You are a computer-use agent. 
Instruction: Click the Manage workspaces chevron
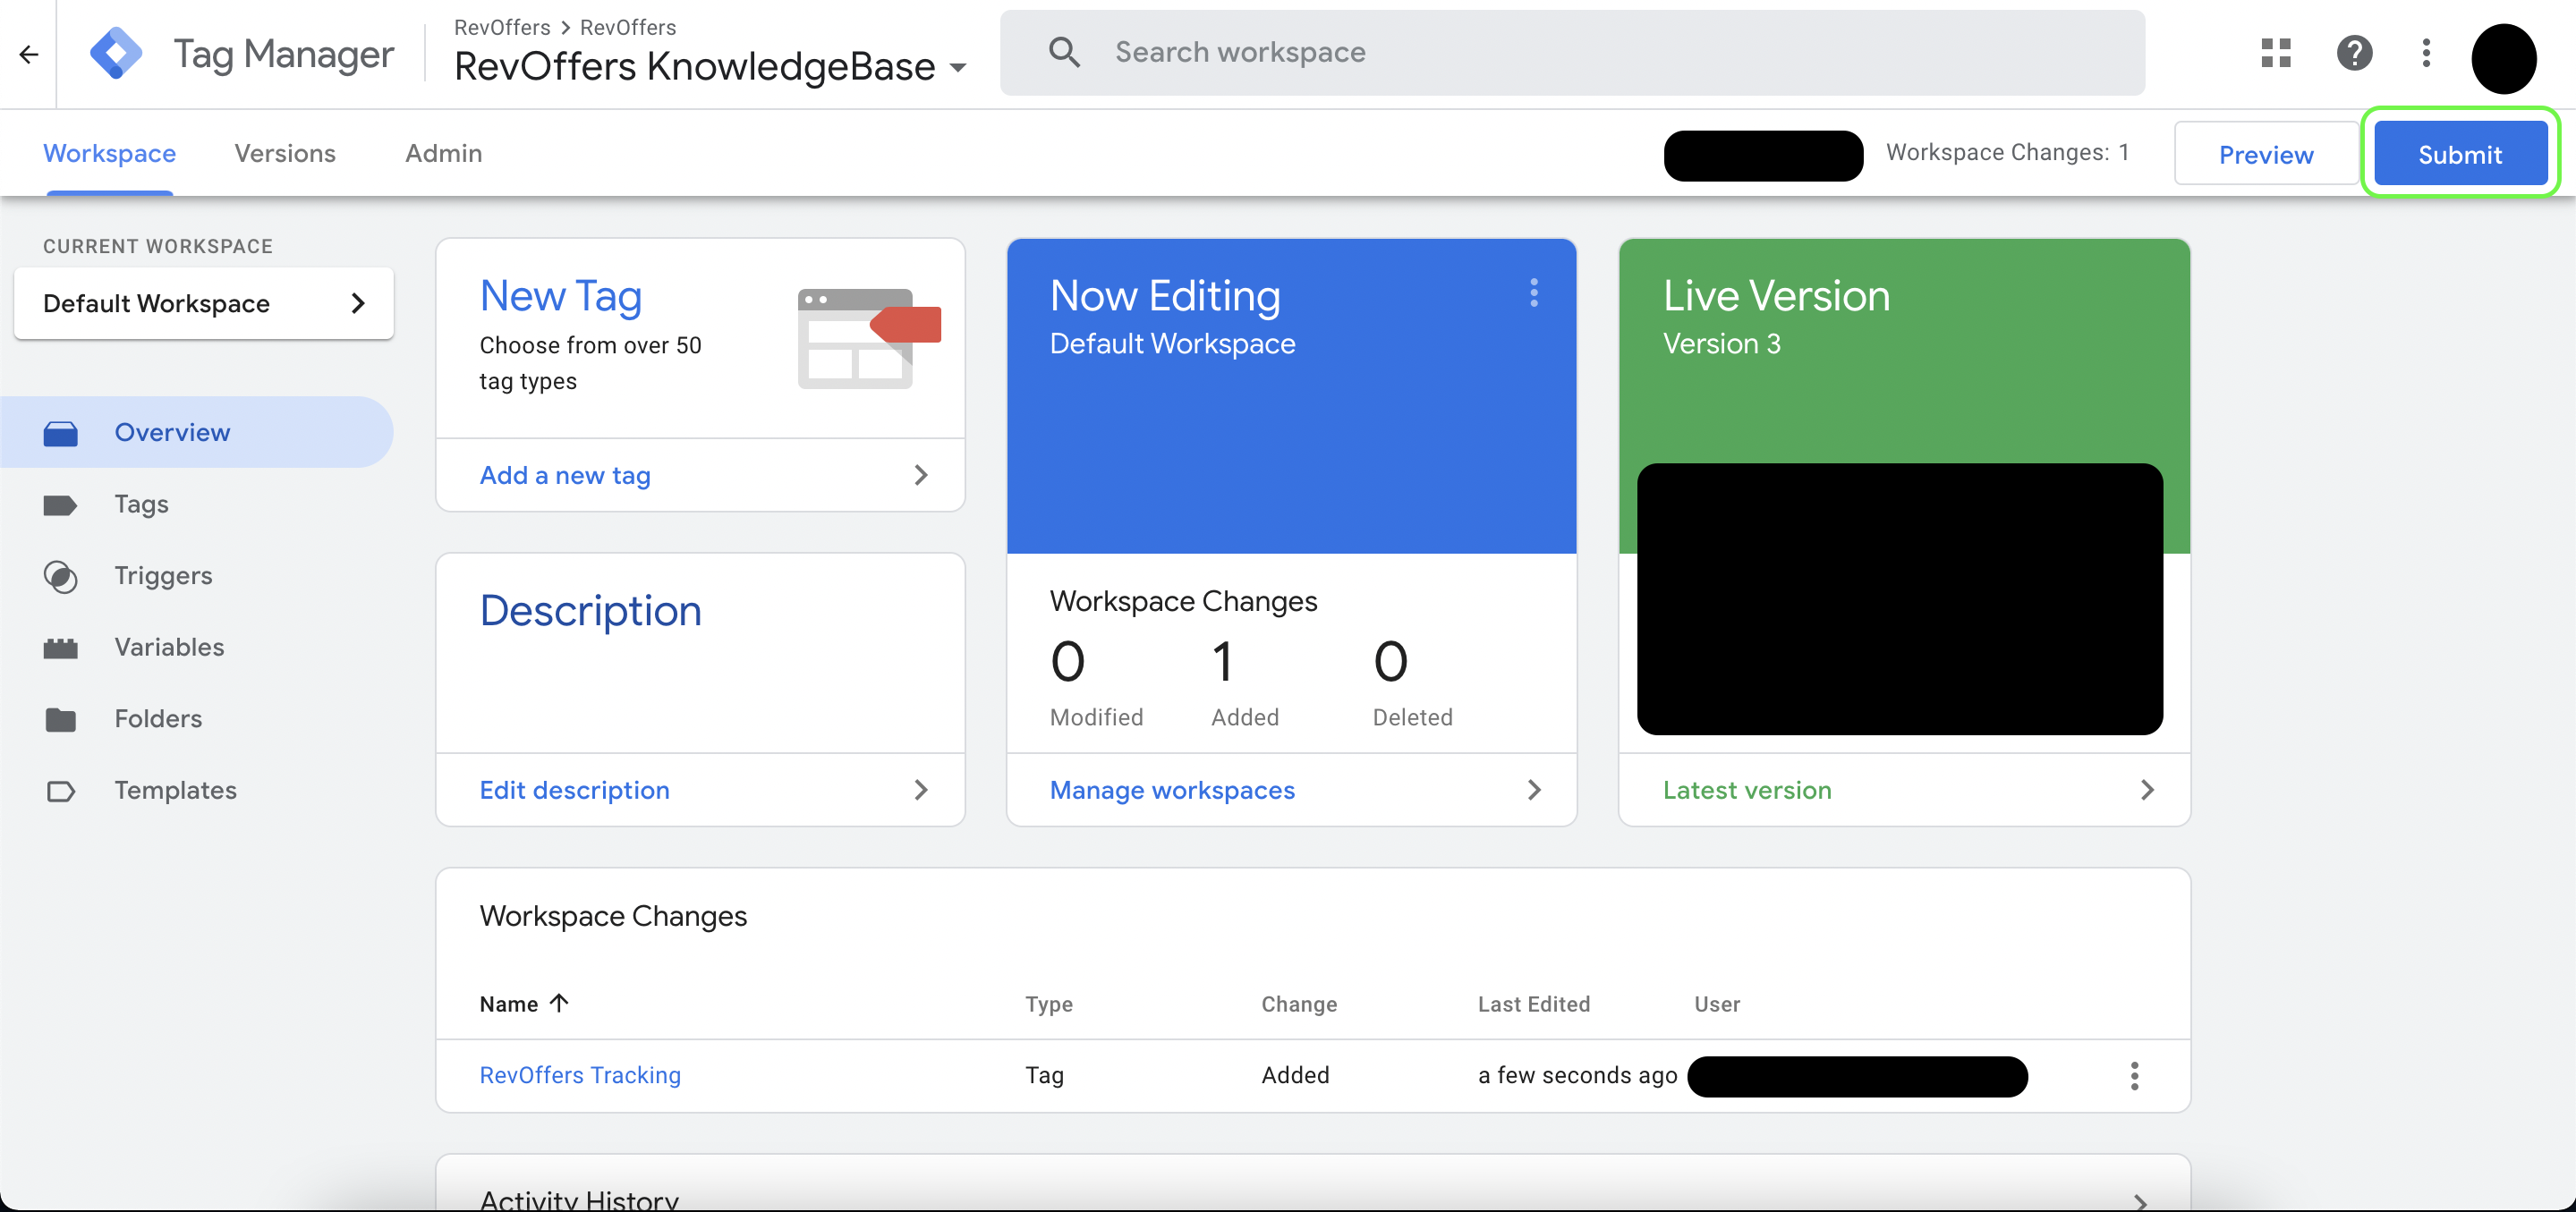1534,790
